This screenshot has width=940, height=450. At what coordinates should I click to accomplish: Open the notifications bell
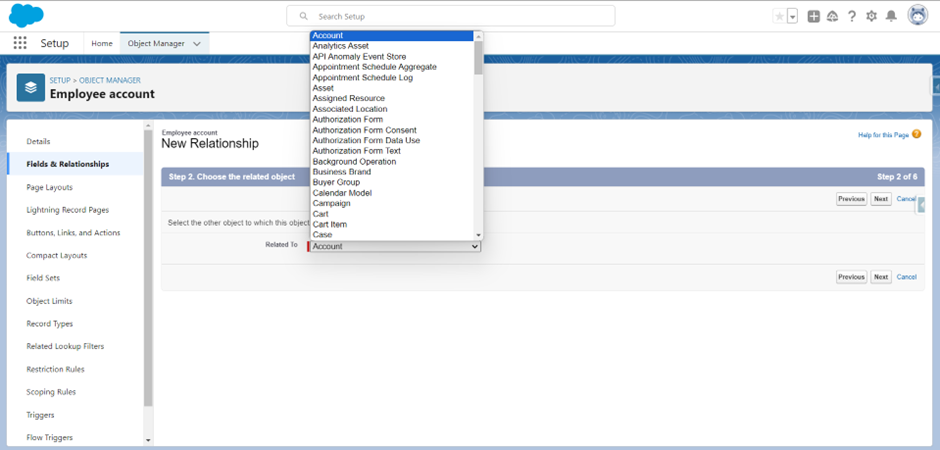891,17
